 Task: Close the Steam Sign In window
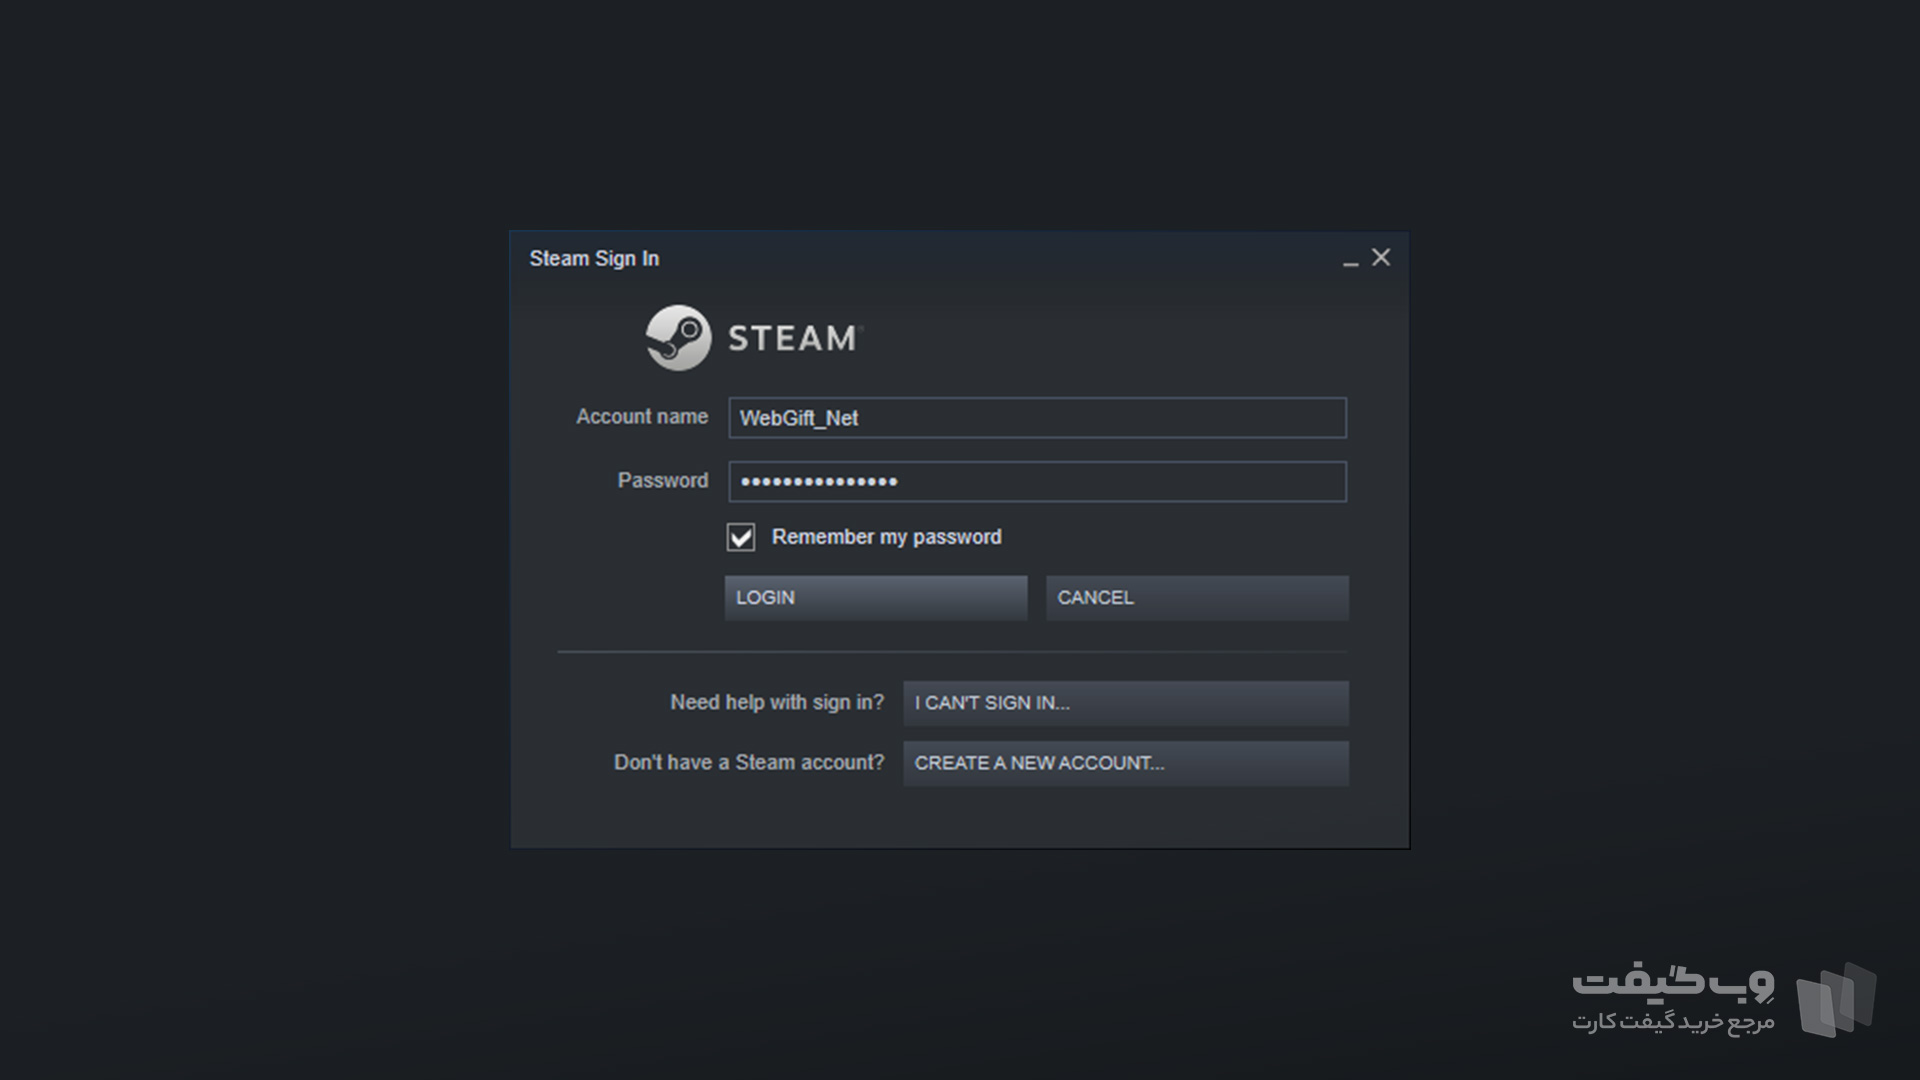[x=1381, y=258]
